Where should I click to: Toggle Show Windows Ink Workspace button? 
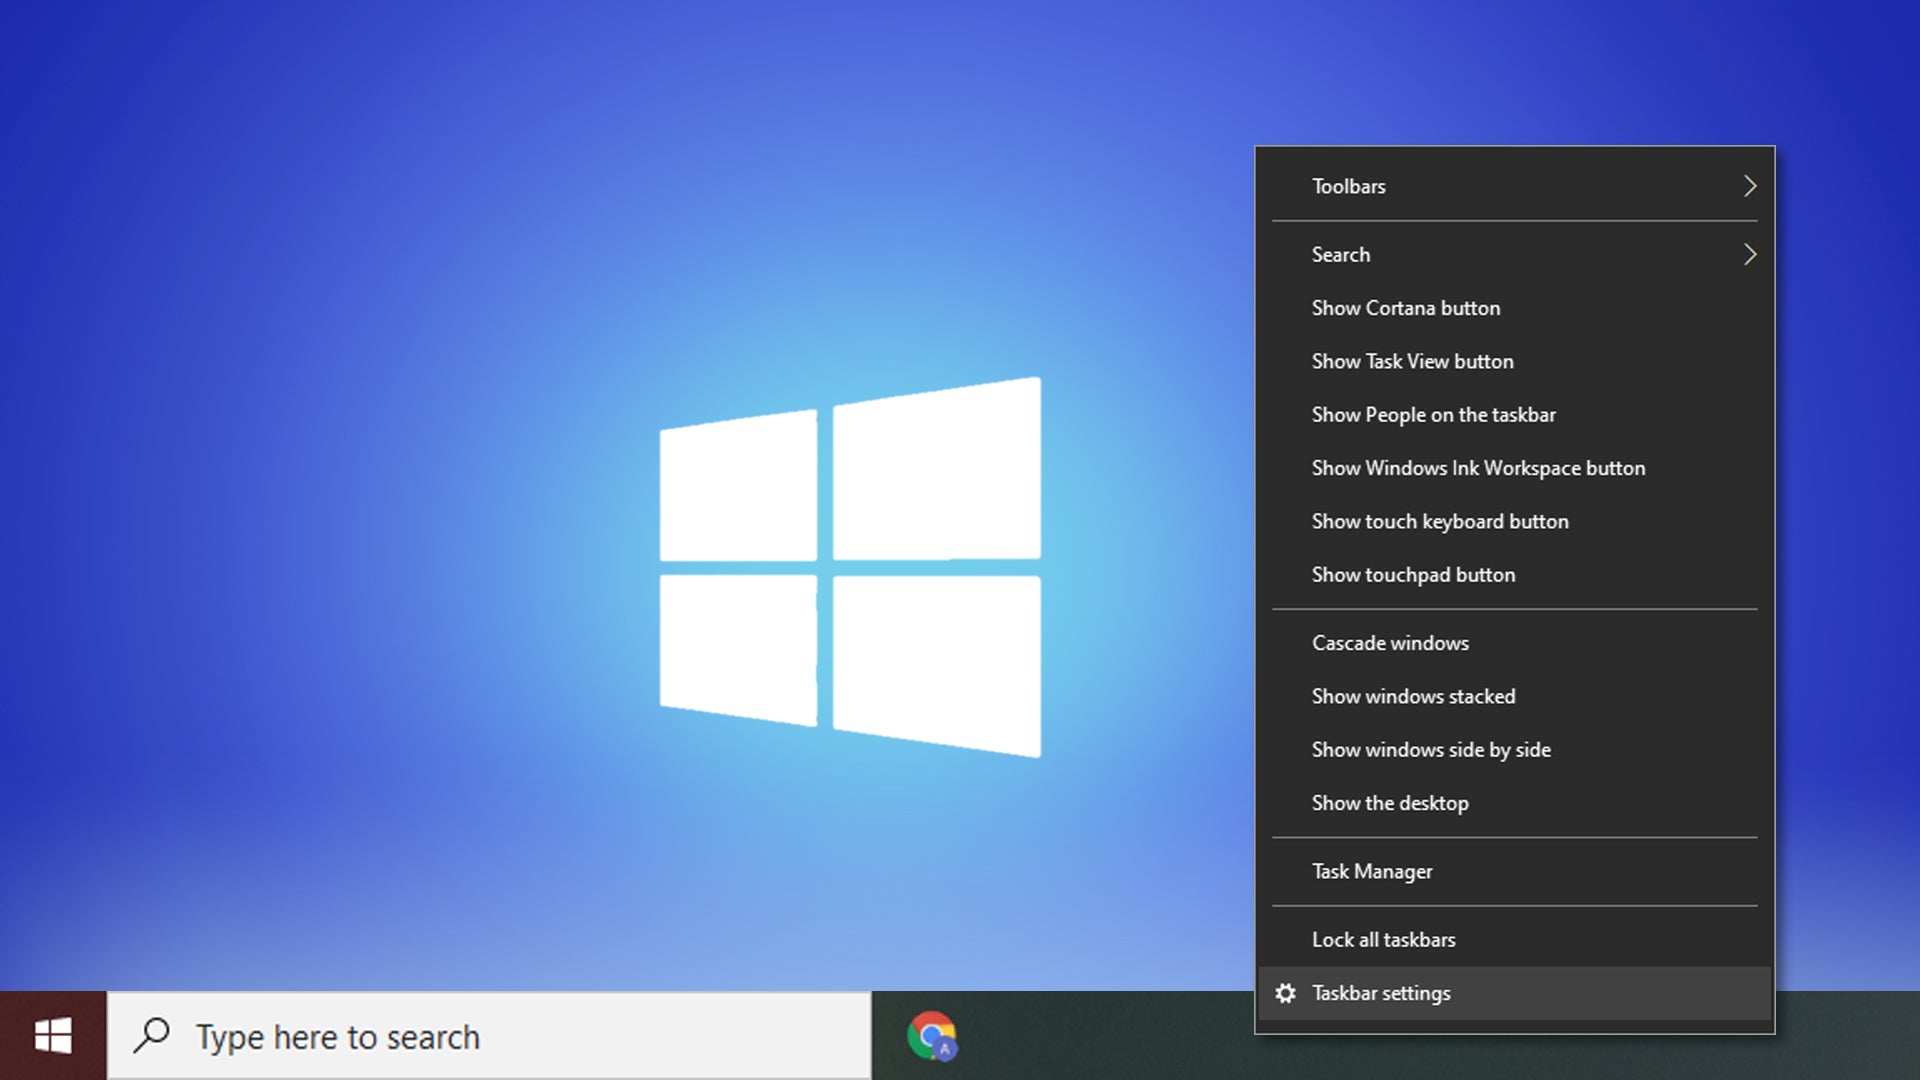click(1478, 467)
